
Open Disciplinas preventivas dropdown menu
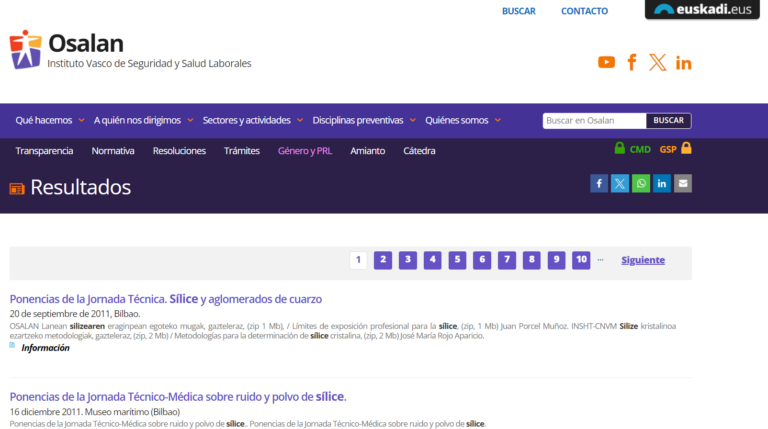click(x=364, y=120)
